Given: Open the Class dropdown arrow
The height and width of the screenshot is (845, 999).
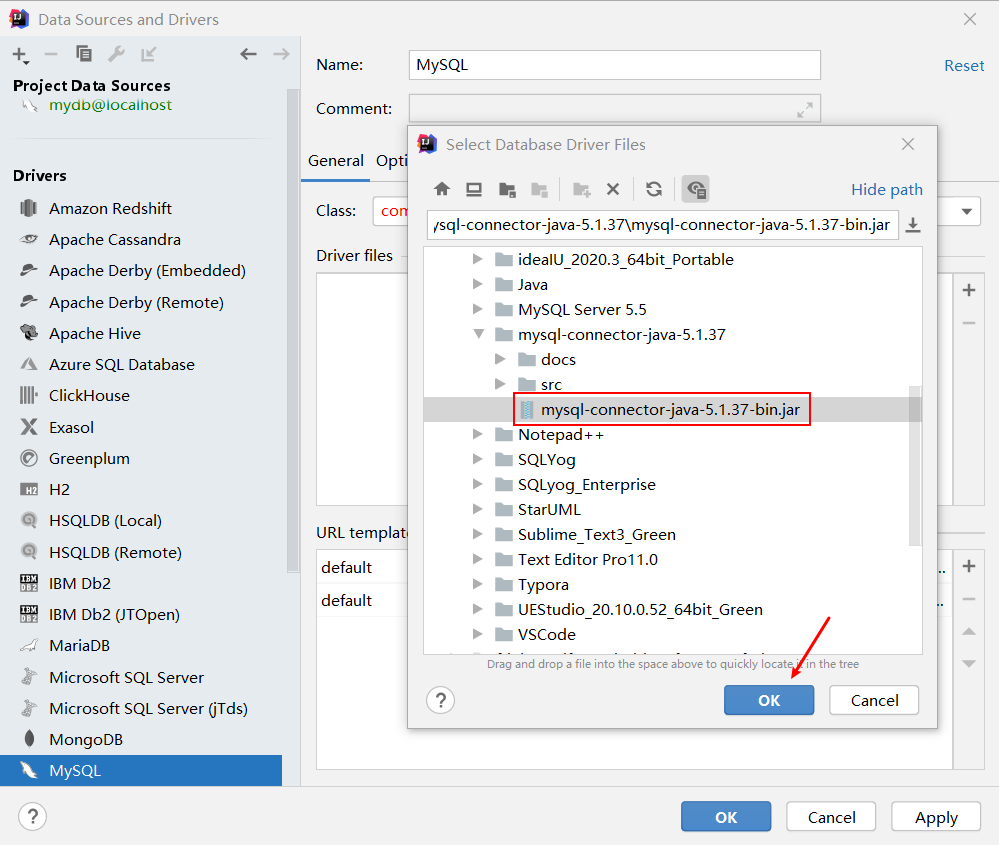Looking at the screenshot, I should [967, 212].
